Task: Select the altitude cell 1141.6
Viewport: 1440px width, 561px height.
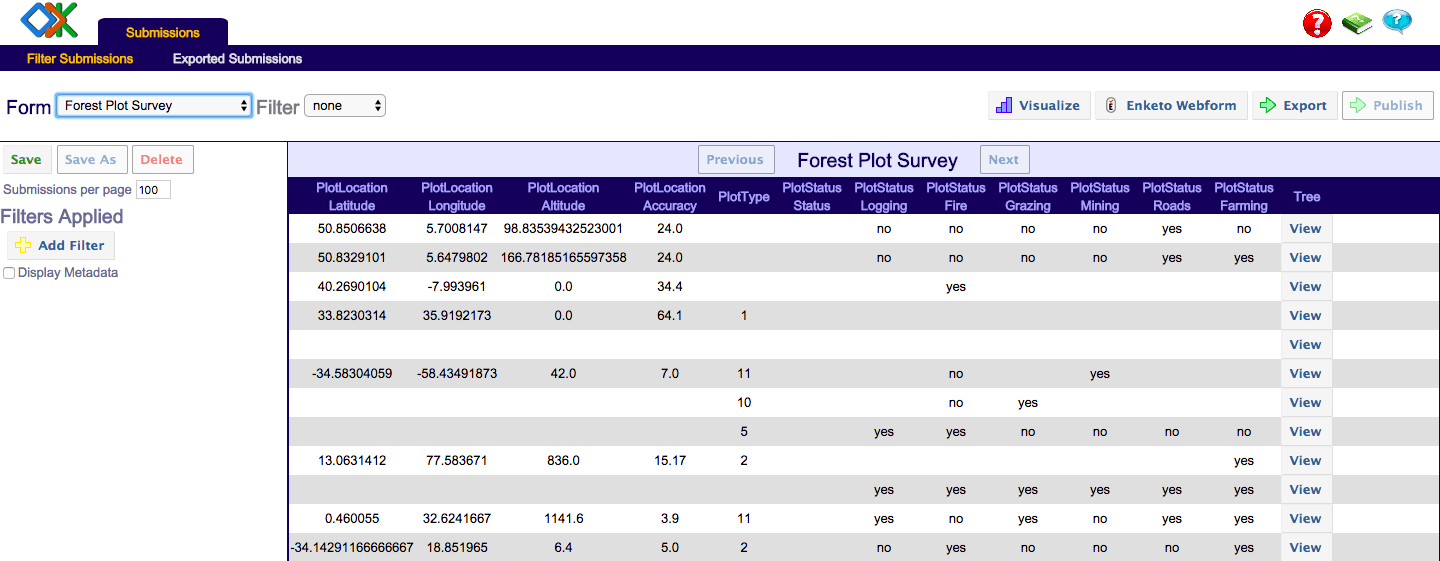Action: [x=563, y=519]
